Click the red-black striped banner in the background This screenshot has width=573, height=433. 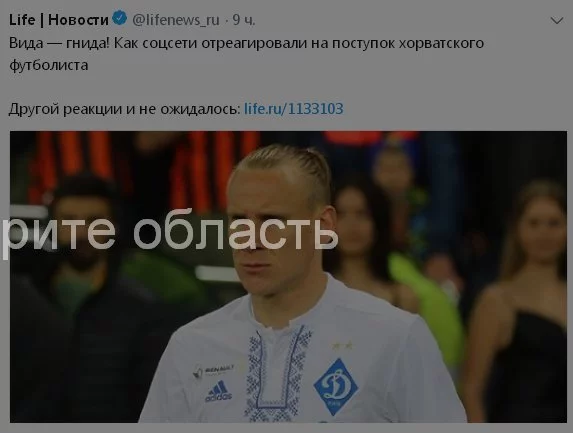click(144, 161)
